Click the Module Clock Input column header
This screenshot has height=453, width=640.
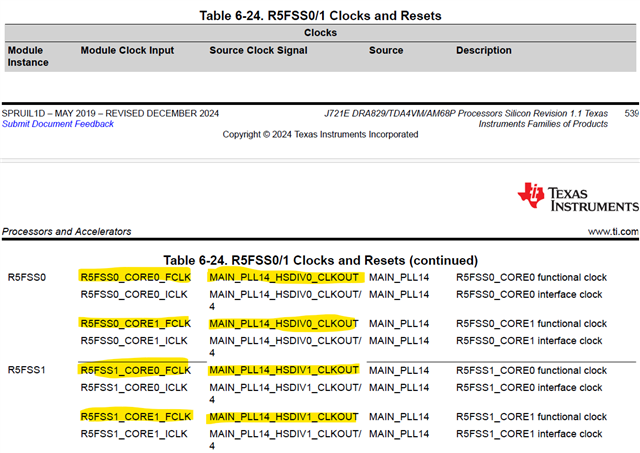127,50
